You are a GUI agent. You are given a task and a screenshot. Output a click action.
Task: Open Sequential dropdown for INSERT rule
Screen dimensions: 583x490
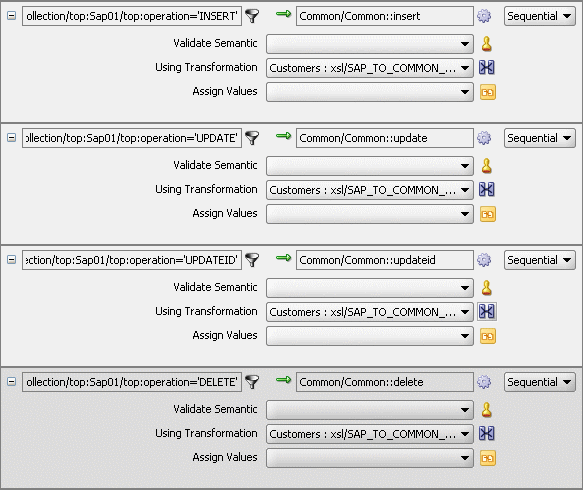[x=539, y=16]
